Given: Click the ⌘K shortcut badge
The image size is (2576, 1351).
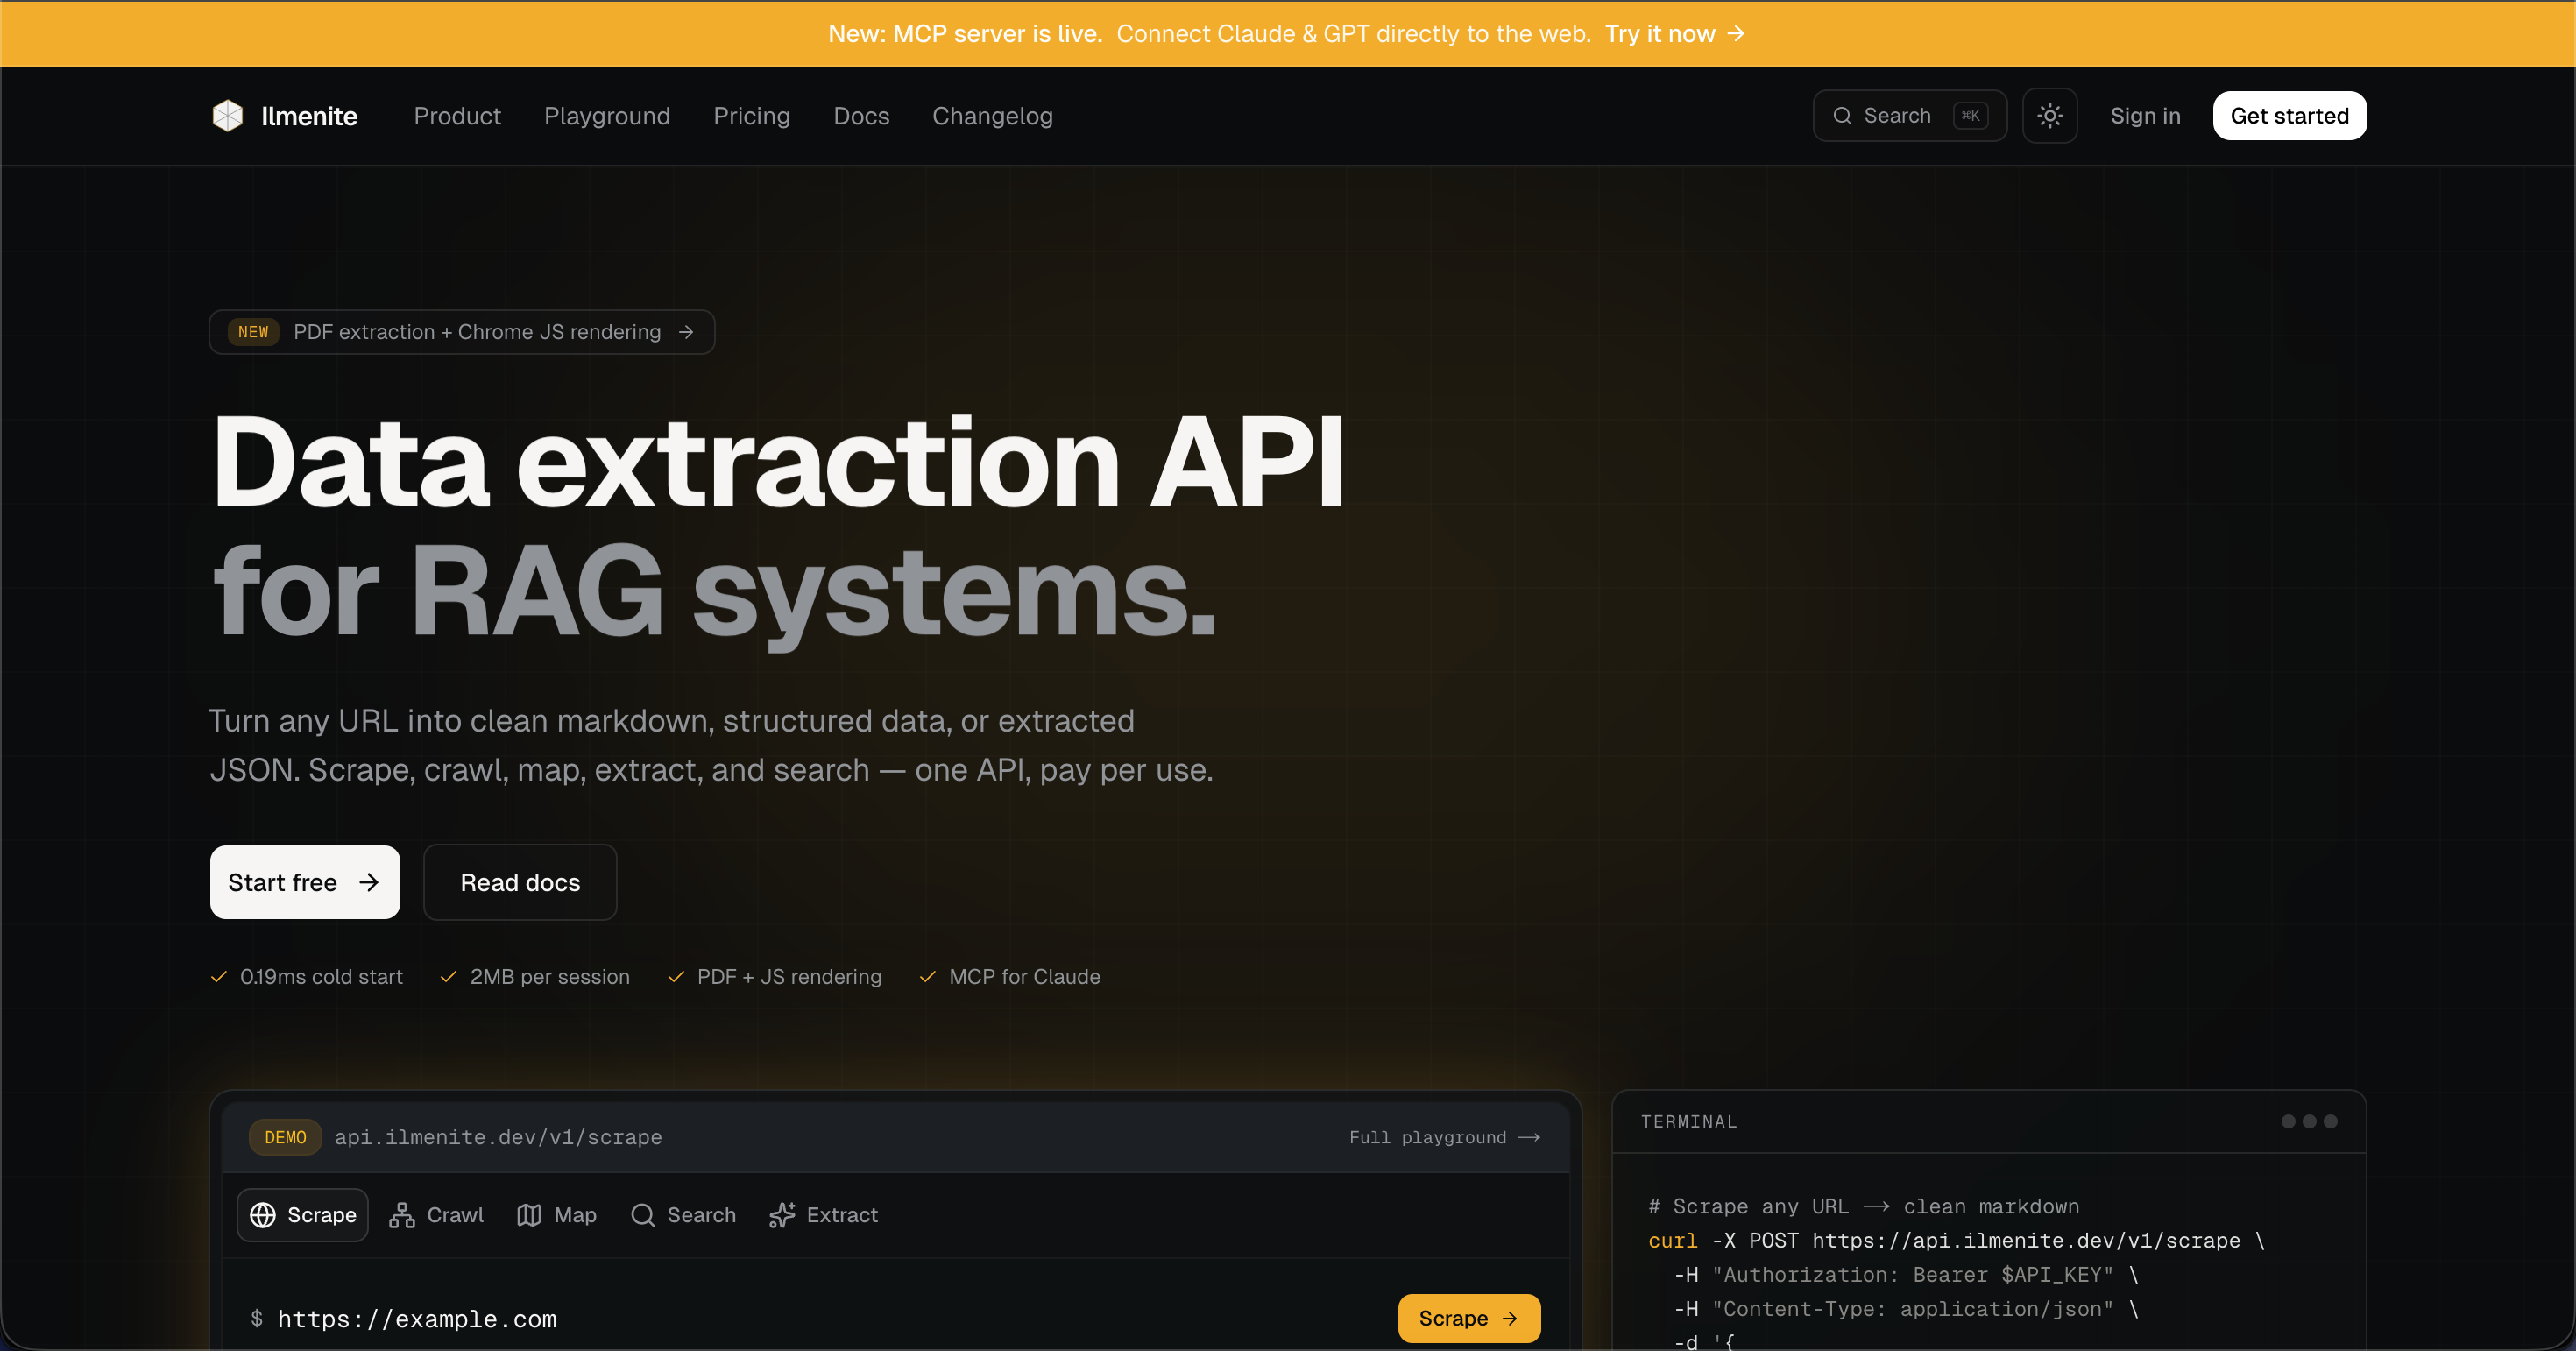Looking at the screenshot, I should tap(1970, 116).
